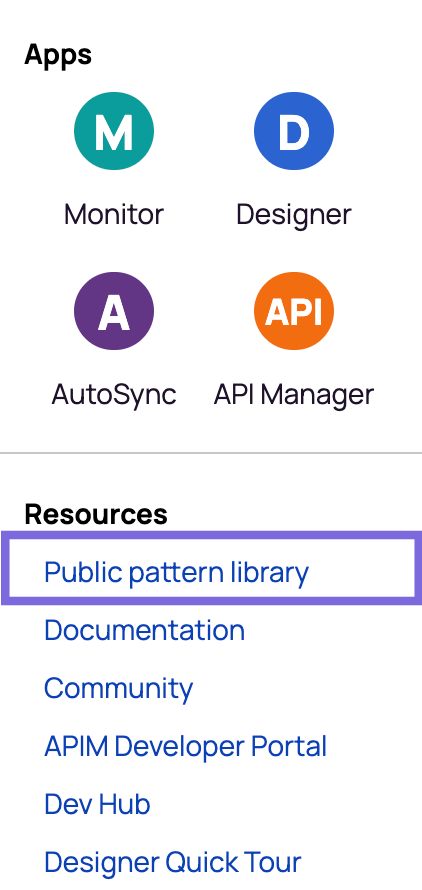Navigate to the Dev Hub link
422x890 pixels.
tap(97, 804)
